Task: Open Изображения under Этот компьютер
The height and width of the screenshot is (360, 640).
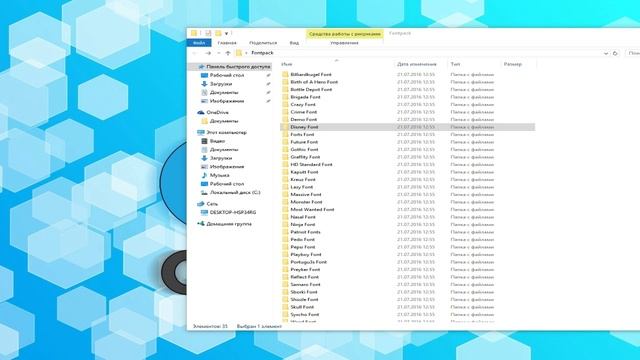Action: coord(227,167)
